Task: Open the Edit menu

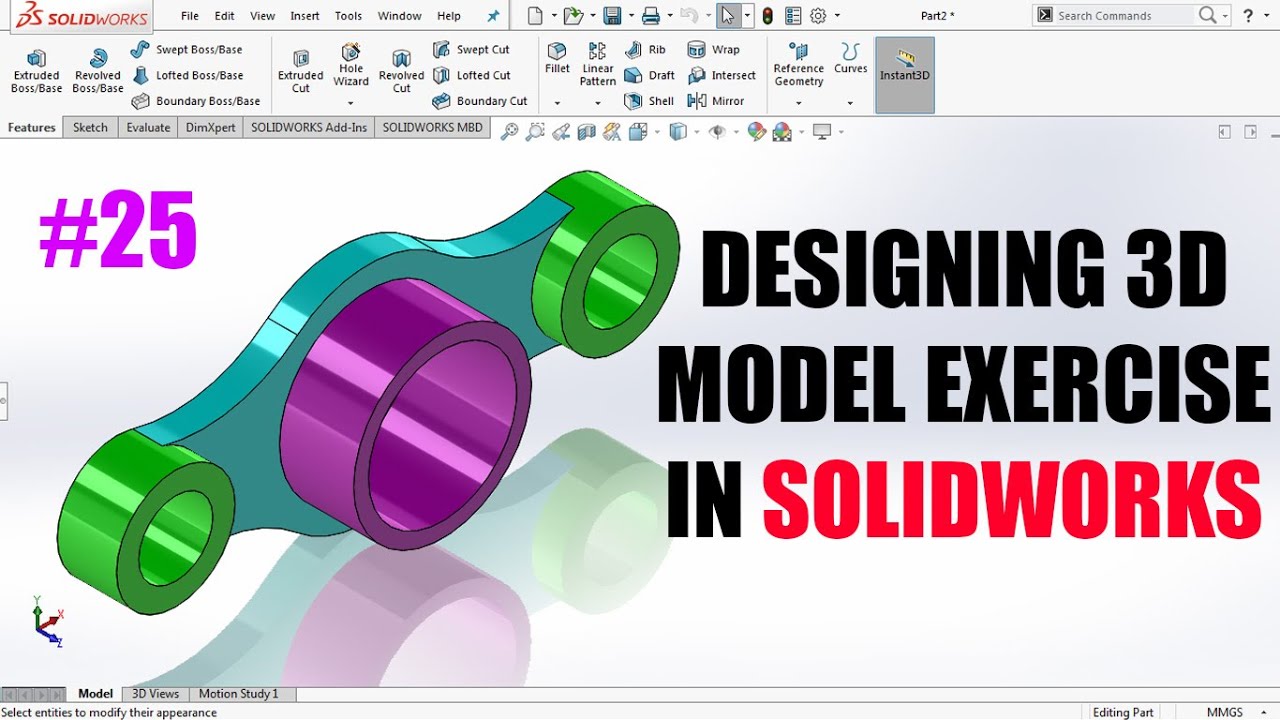Action: 225,16
